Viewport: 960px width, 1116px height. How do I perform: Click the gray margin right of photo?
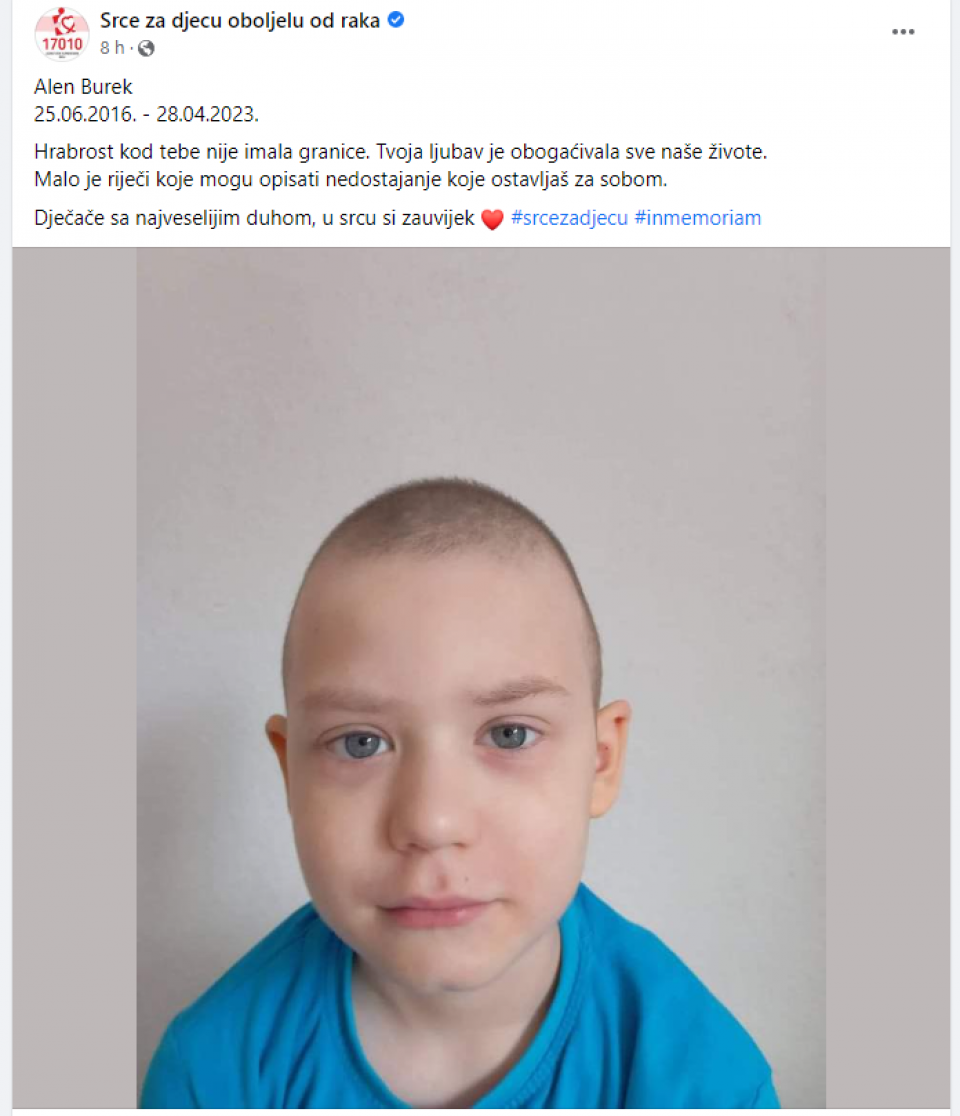tap(887, 678)
